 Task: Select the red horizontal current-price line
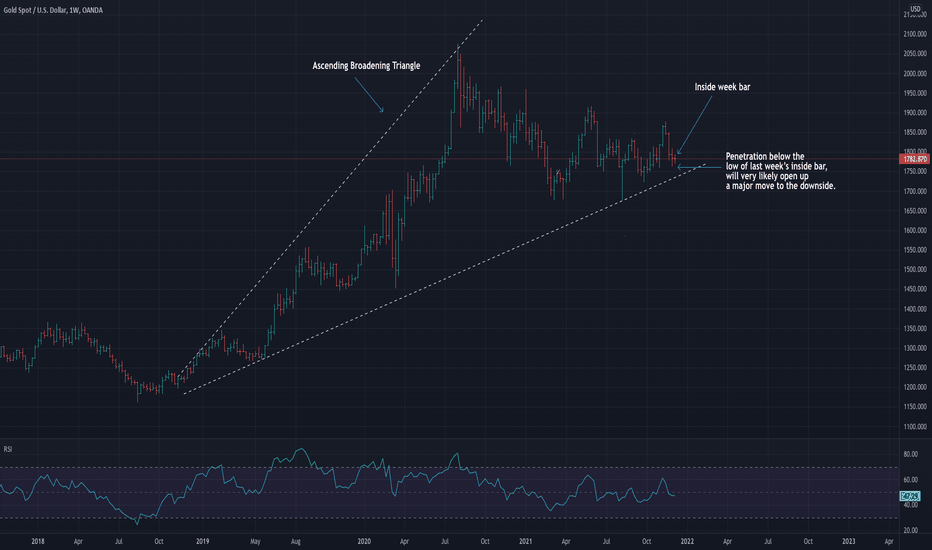pyautogui.click(x=449, y=159)
